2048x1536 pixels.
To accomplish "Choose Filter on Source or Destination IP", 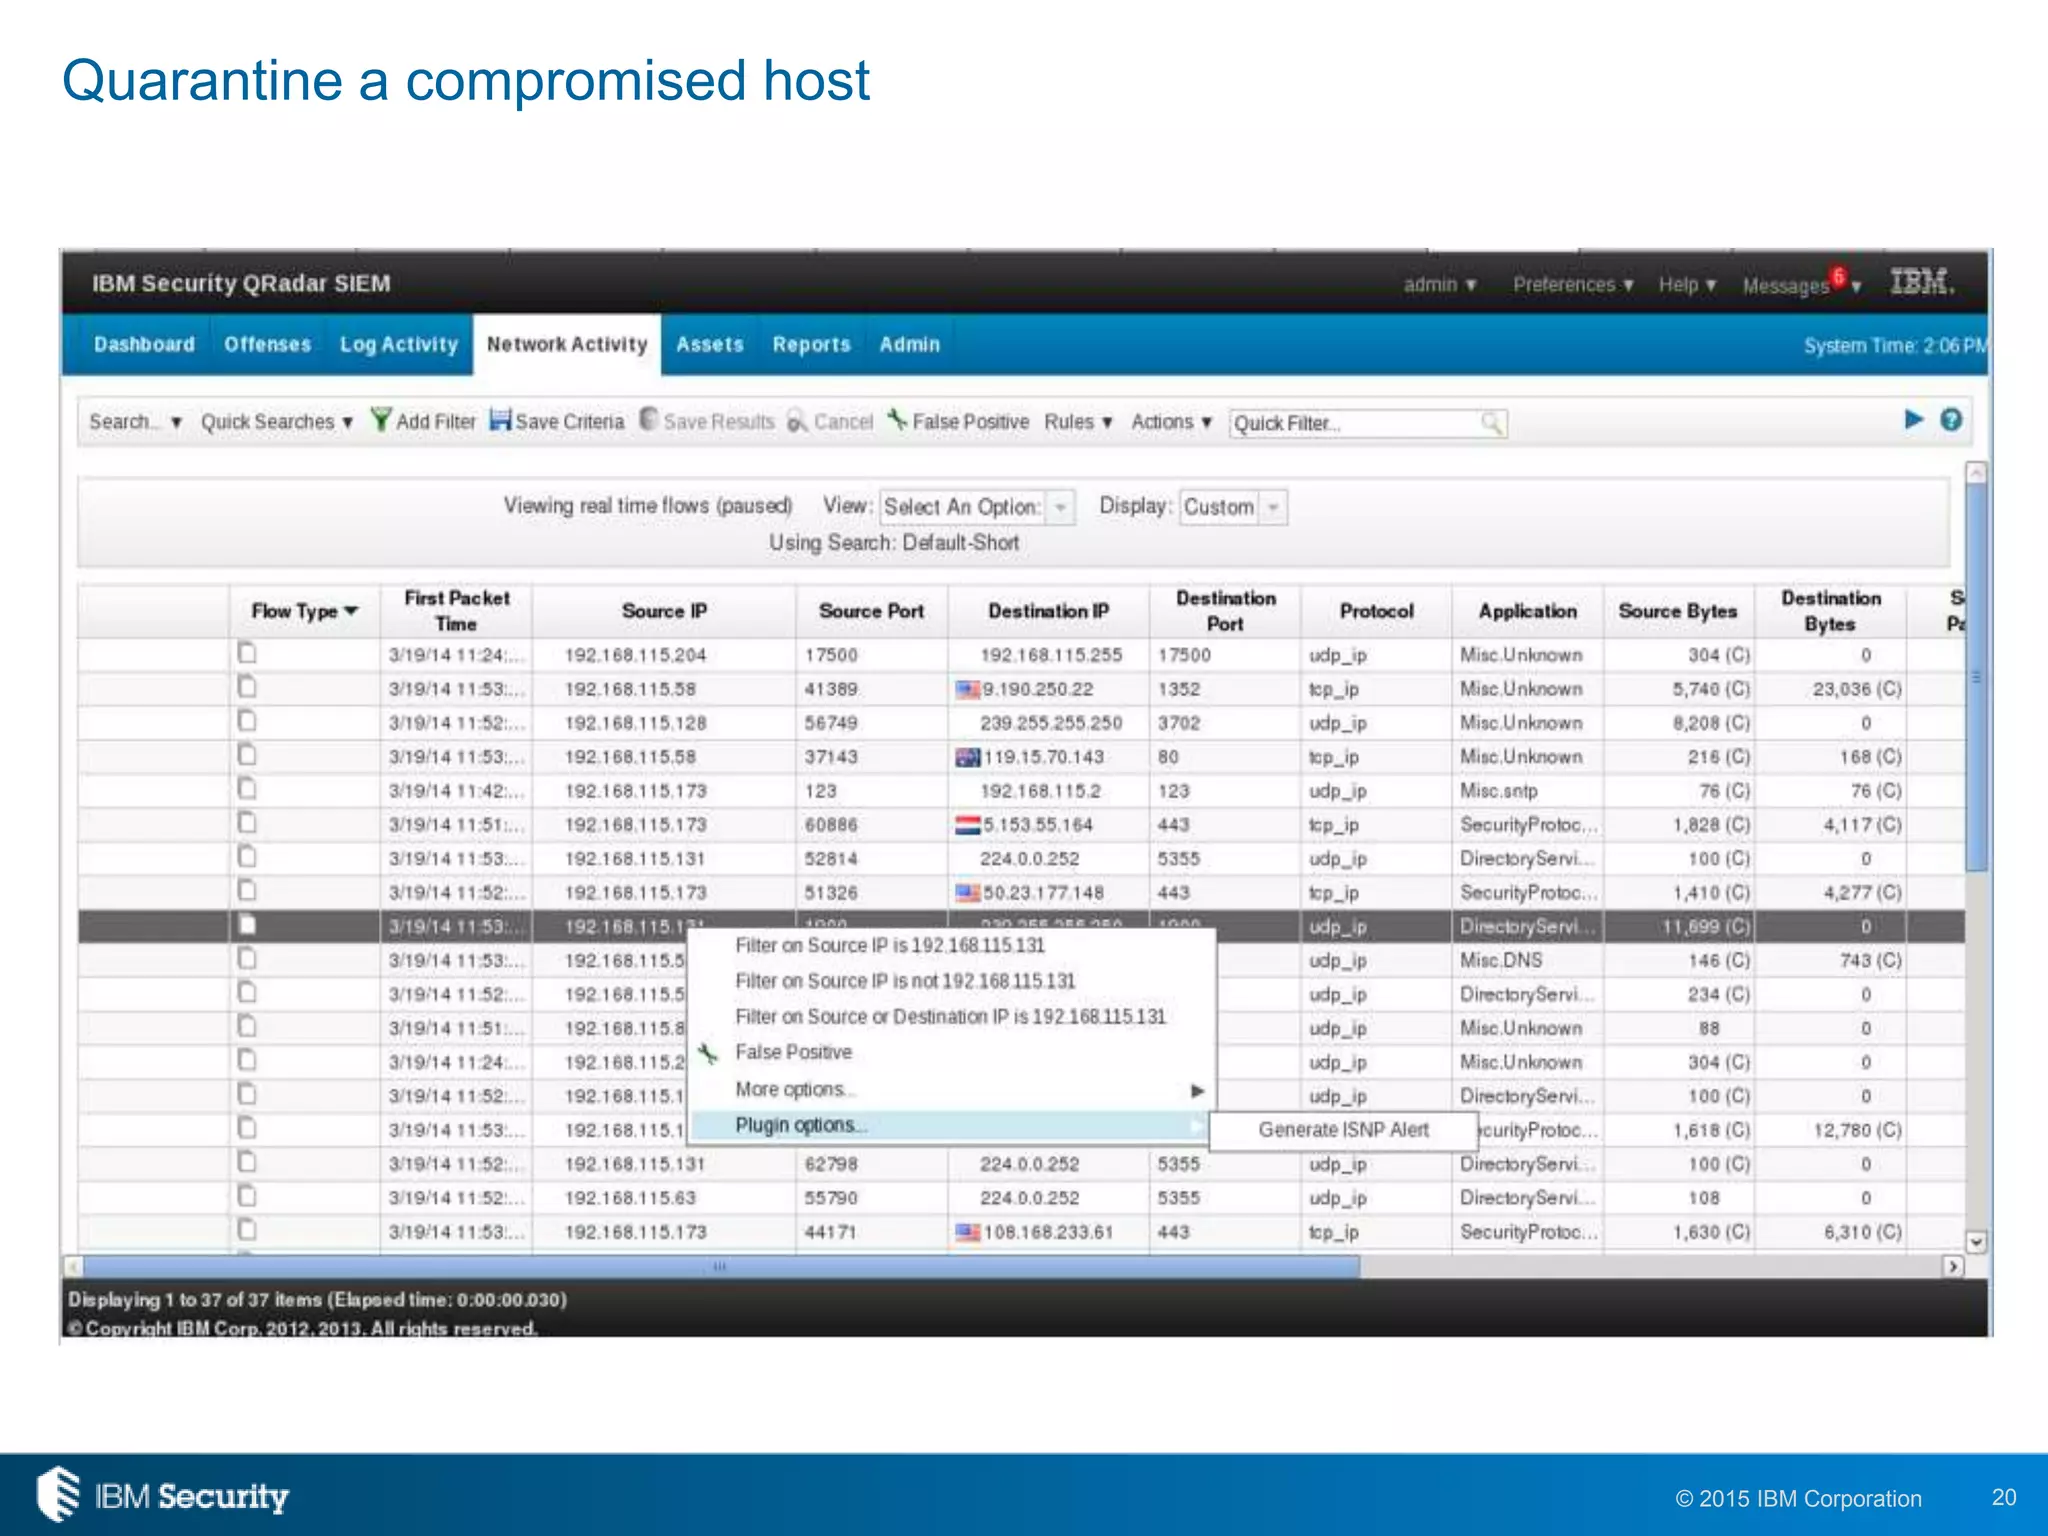I will (x=951, y=1017).
